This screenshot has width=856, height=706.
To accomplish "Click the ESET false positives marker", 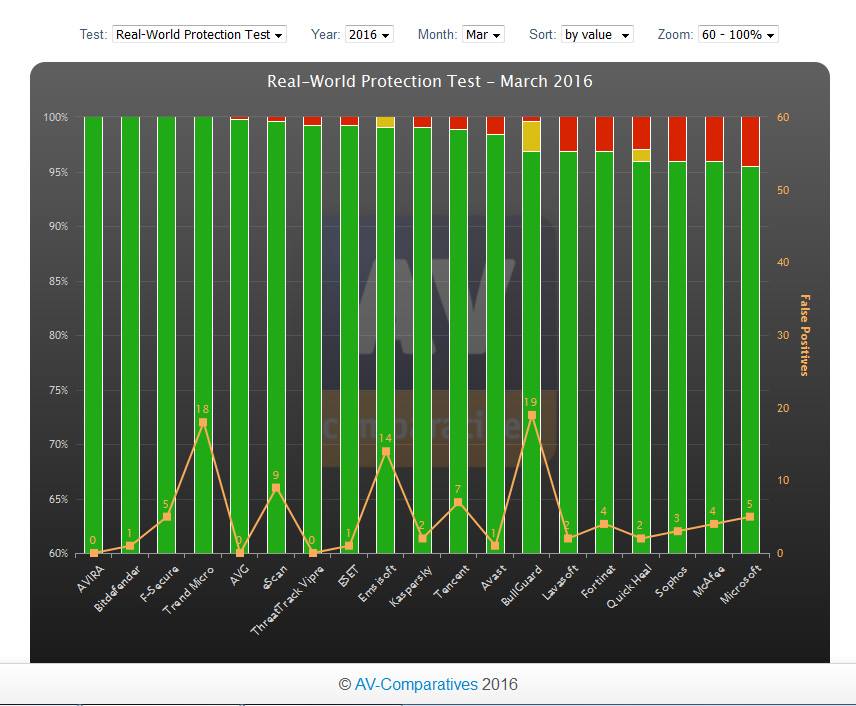I will pyautogui.click(x=349, y=546).
